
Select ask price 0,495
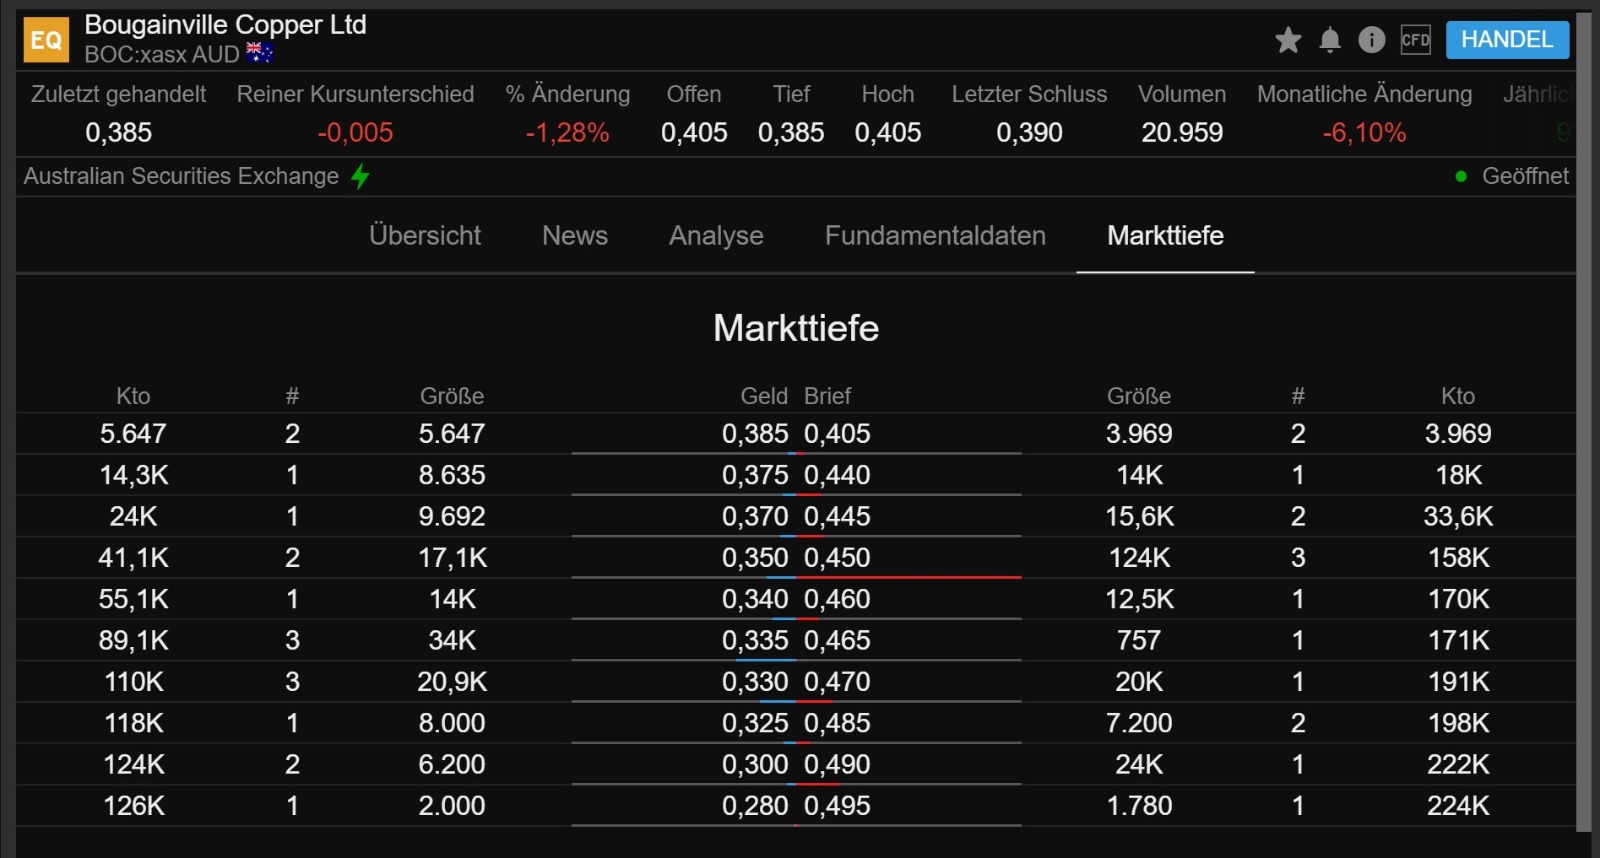pyautogui.click(x=837, y=806)
